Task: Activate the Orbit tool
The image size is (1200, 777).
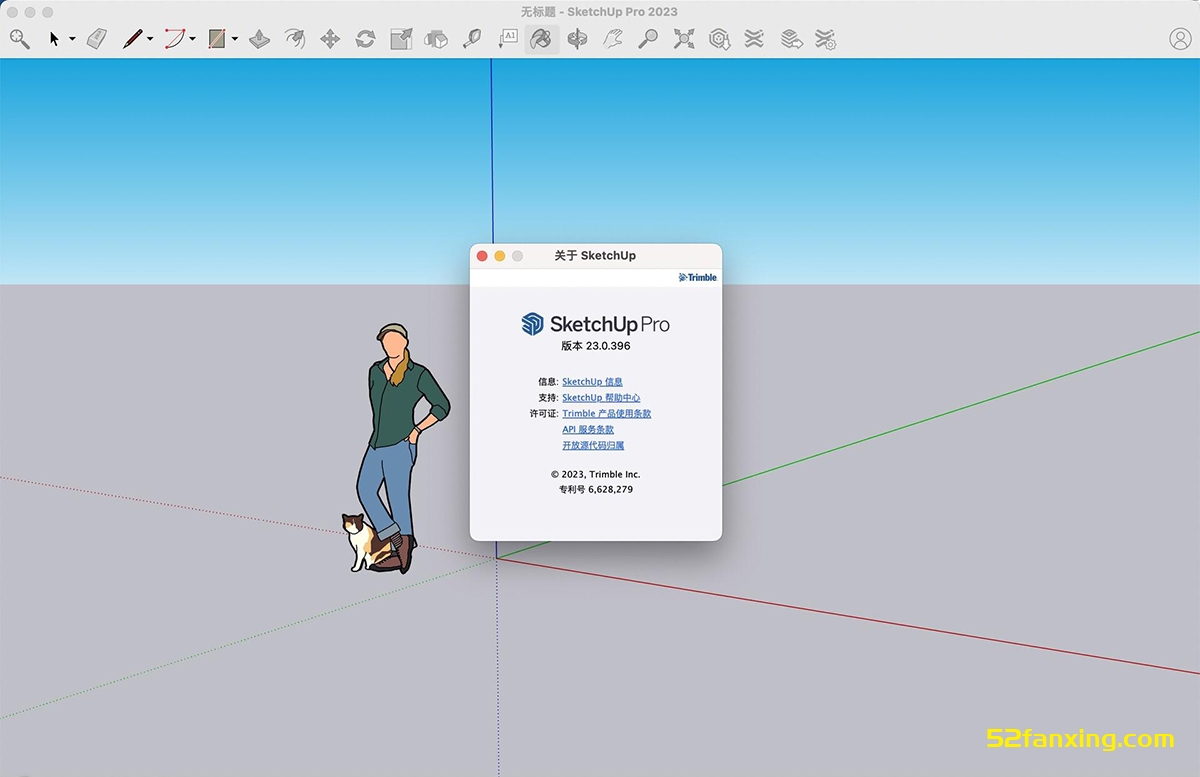Action: [x=577, y=39]
